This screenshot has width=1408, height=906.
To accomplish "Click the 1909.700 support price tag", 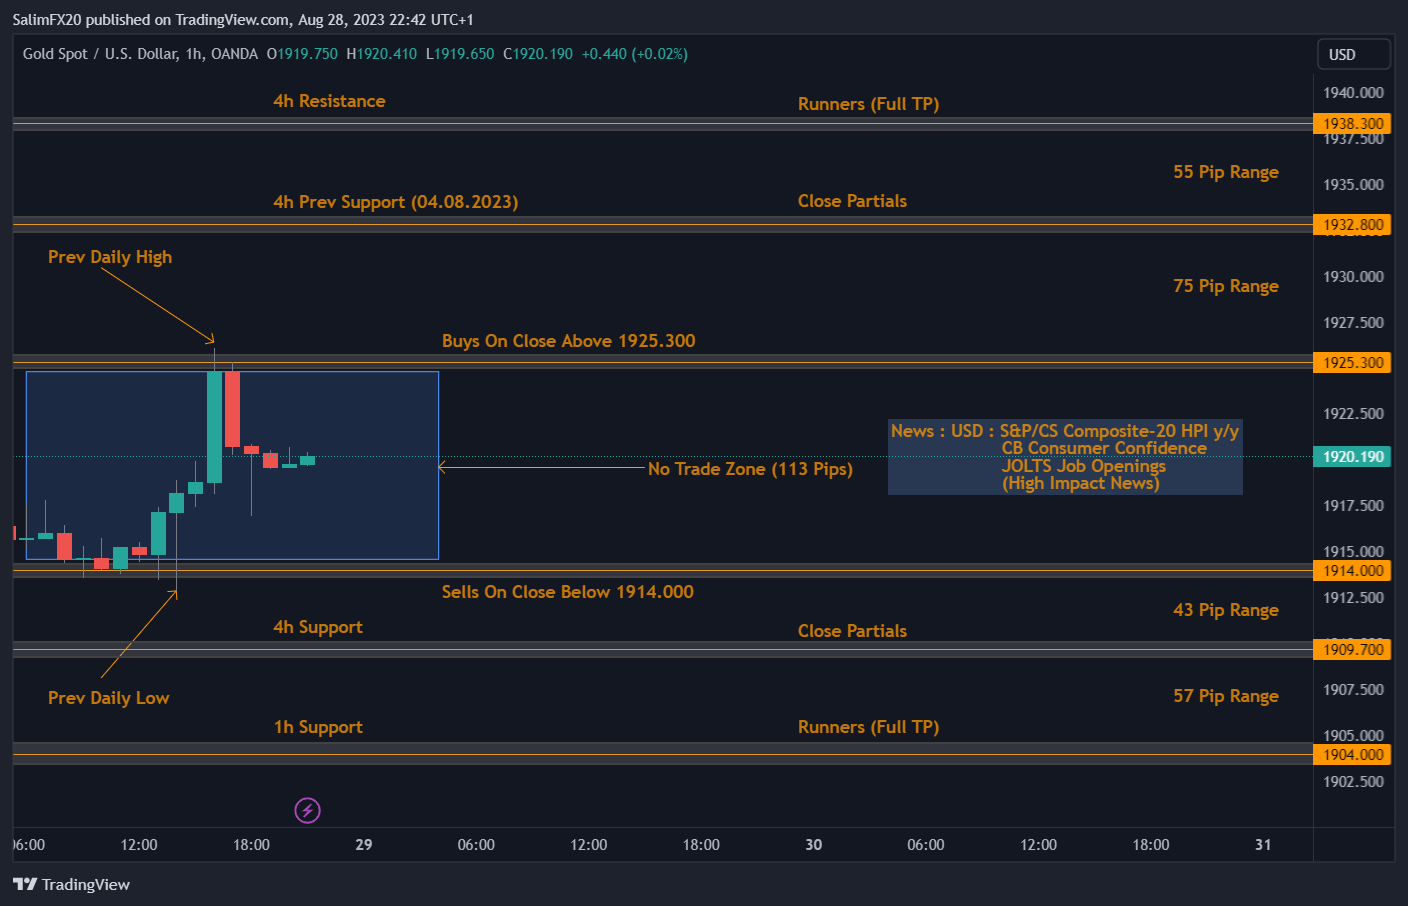I will (x=1352, y=650).
